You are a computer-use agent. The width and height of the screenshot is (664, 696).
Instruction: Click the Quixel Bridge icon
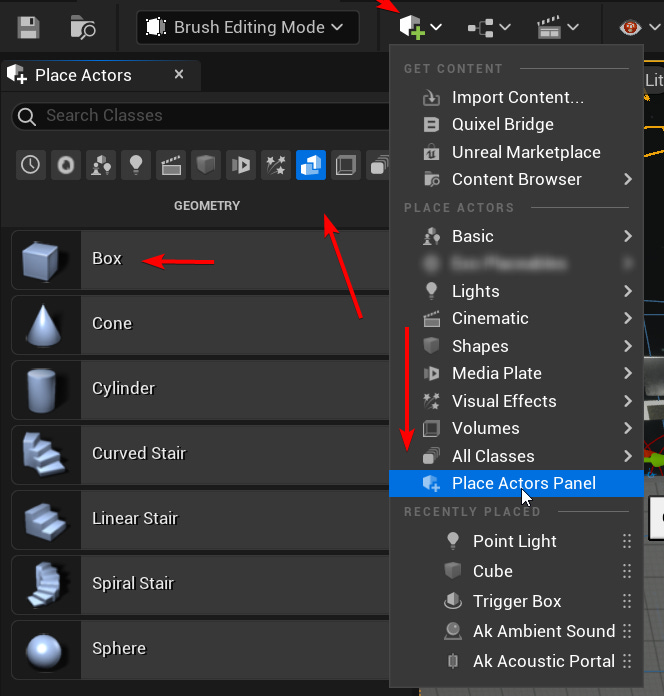click(x=431, y=125)
